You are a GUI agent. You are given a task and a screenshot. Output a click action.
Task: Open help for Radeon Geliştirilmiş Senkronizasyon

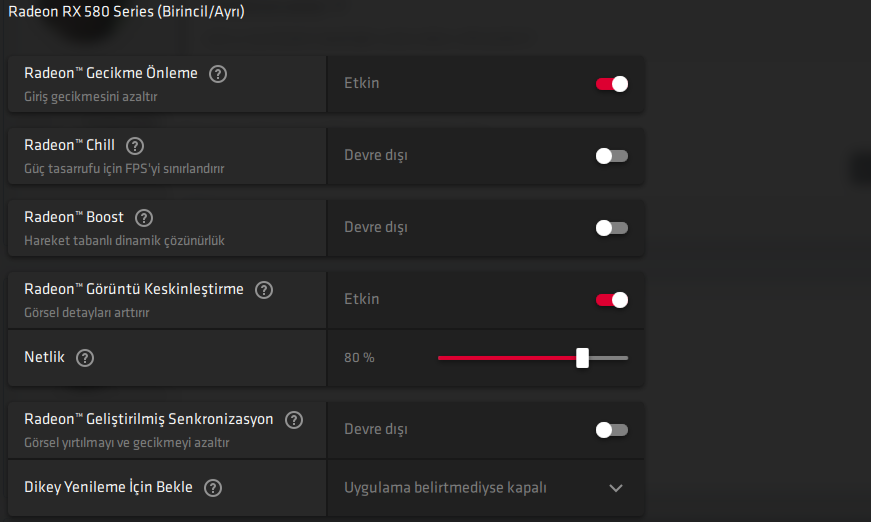(x=294, y=420)
